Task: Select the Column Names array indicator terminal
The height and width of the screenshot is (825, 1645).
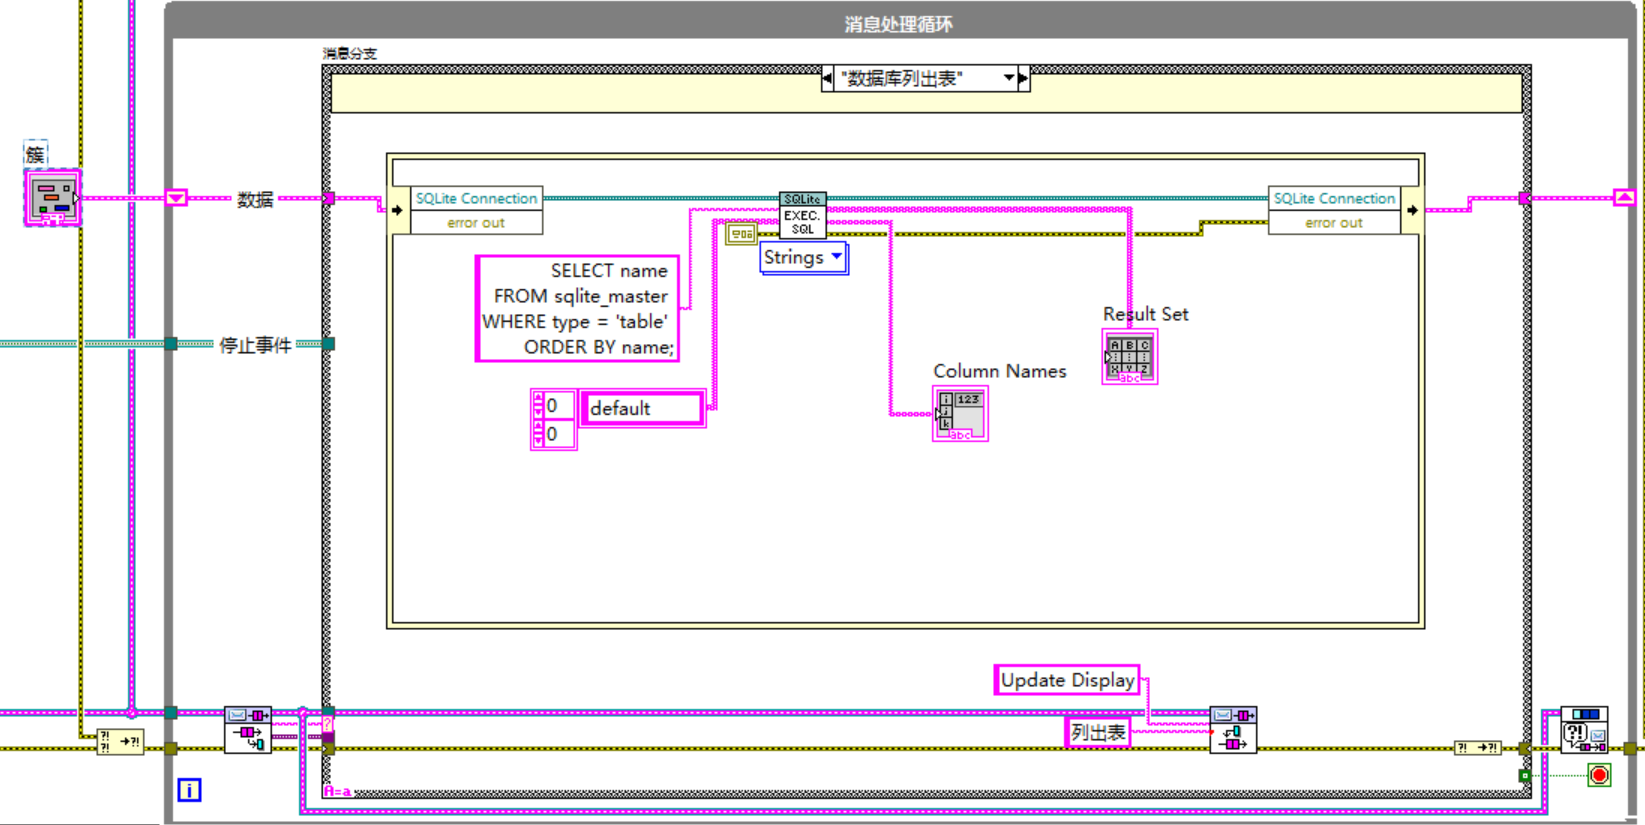Action: point(960,414)
